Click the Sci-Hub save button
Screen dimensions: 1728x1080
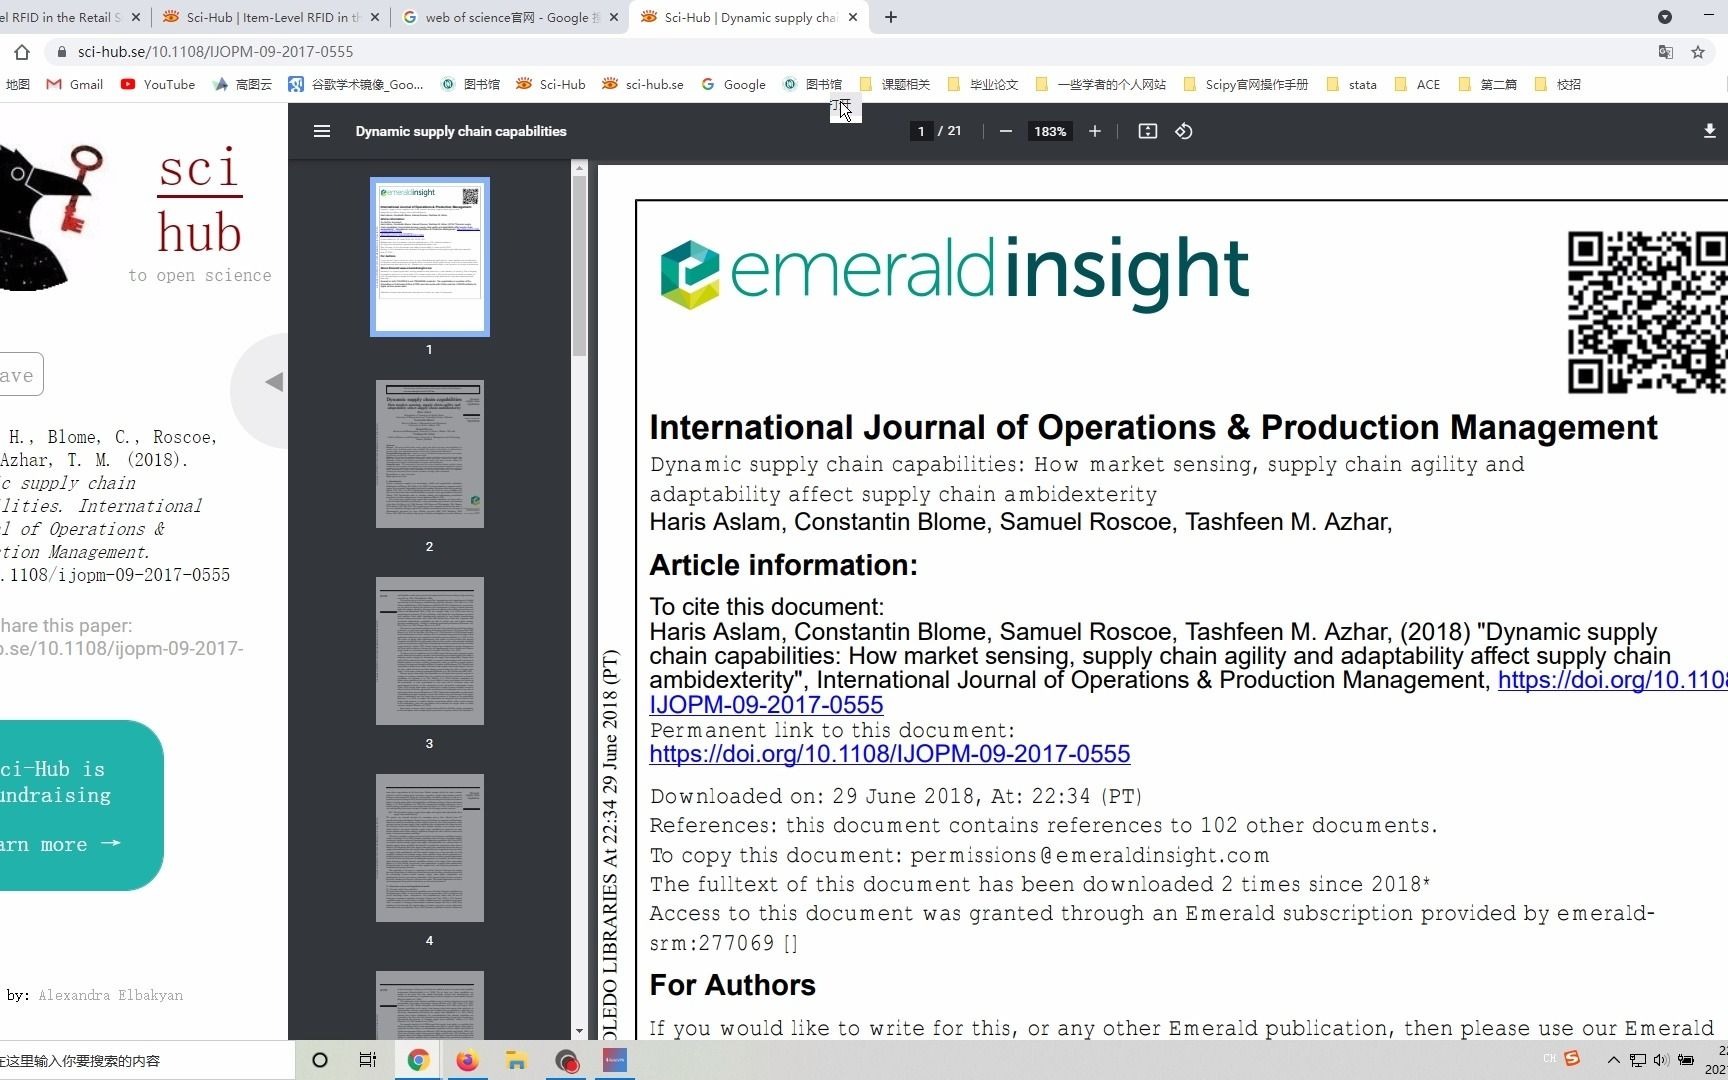pyautogui.click(x=20, y=375)
